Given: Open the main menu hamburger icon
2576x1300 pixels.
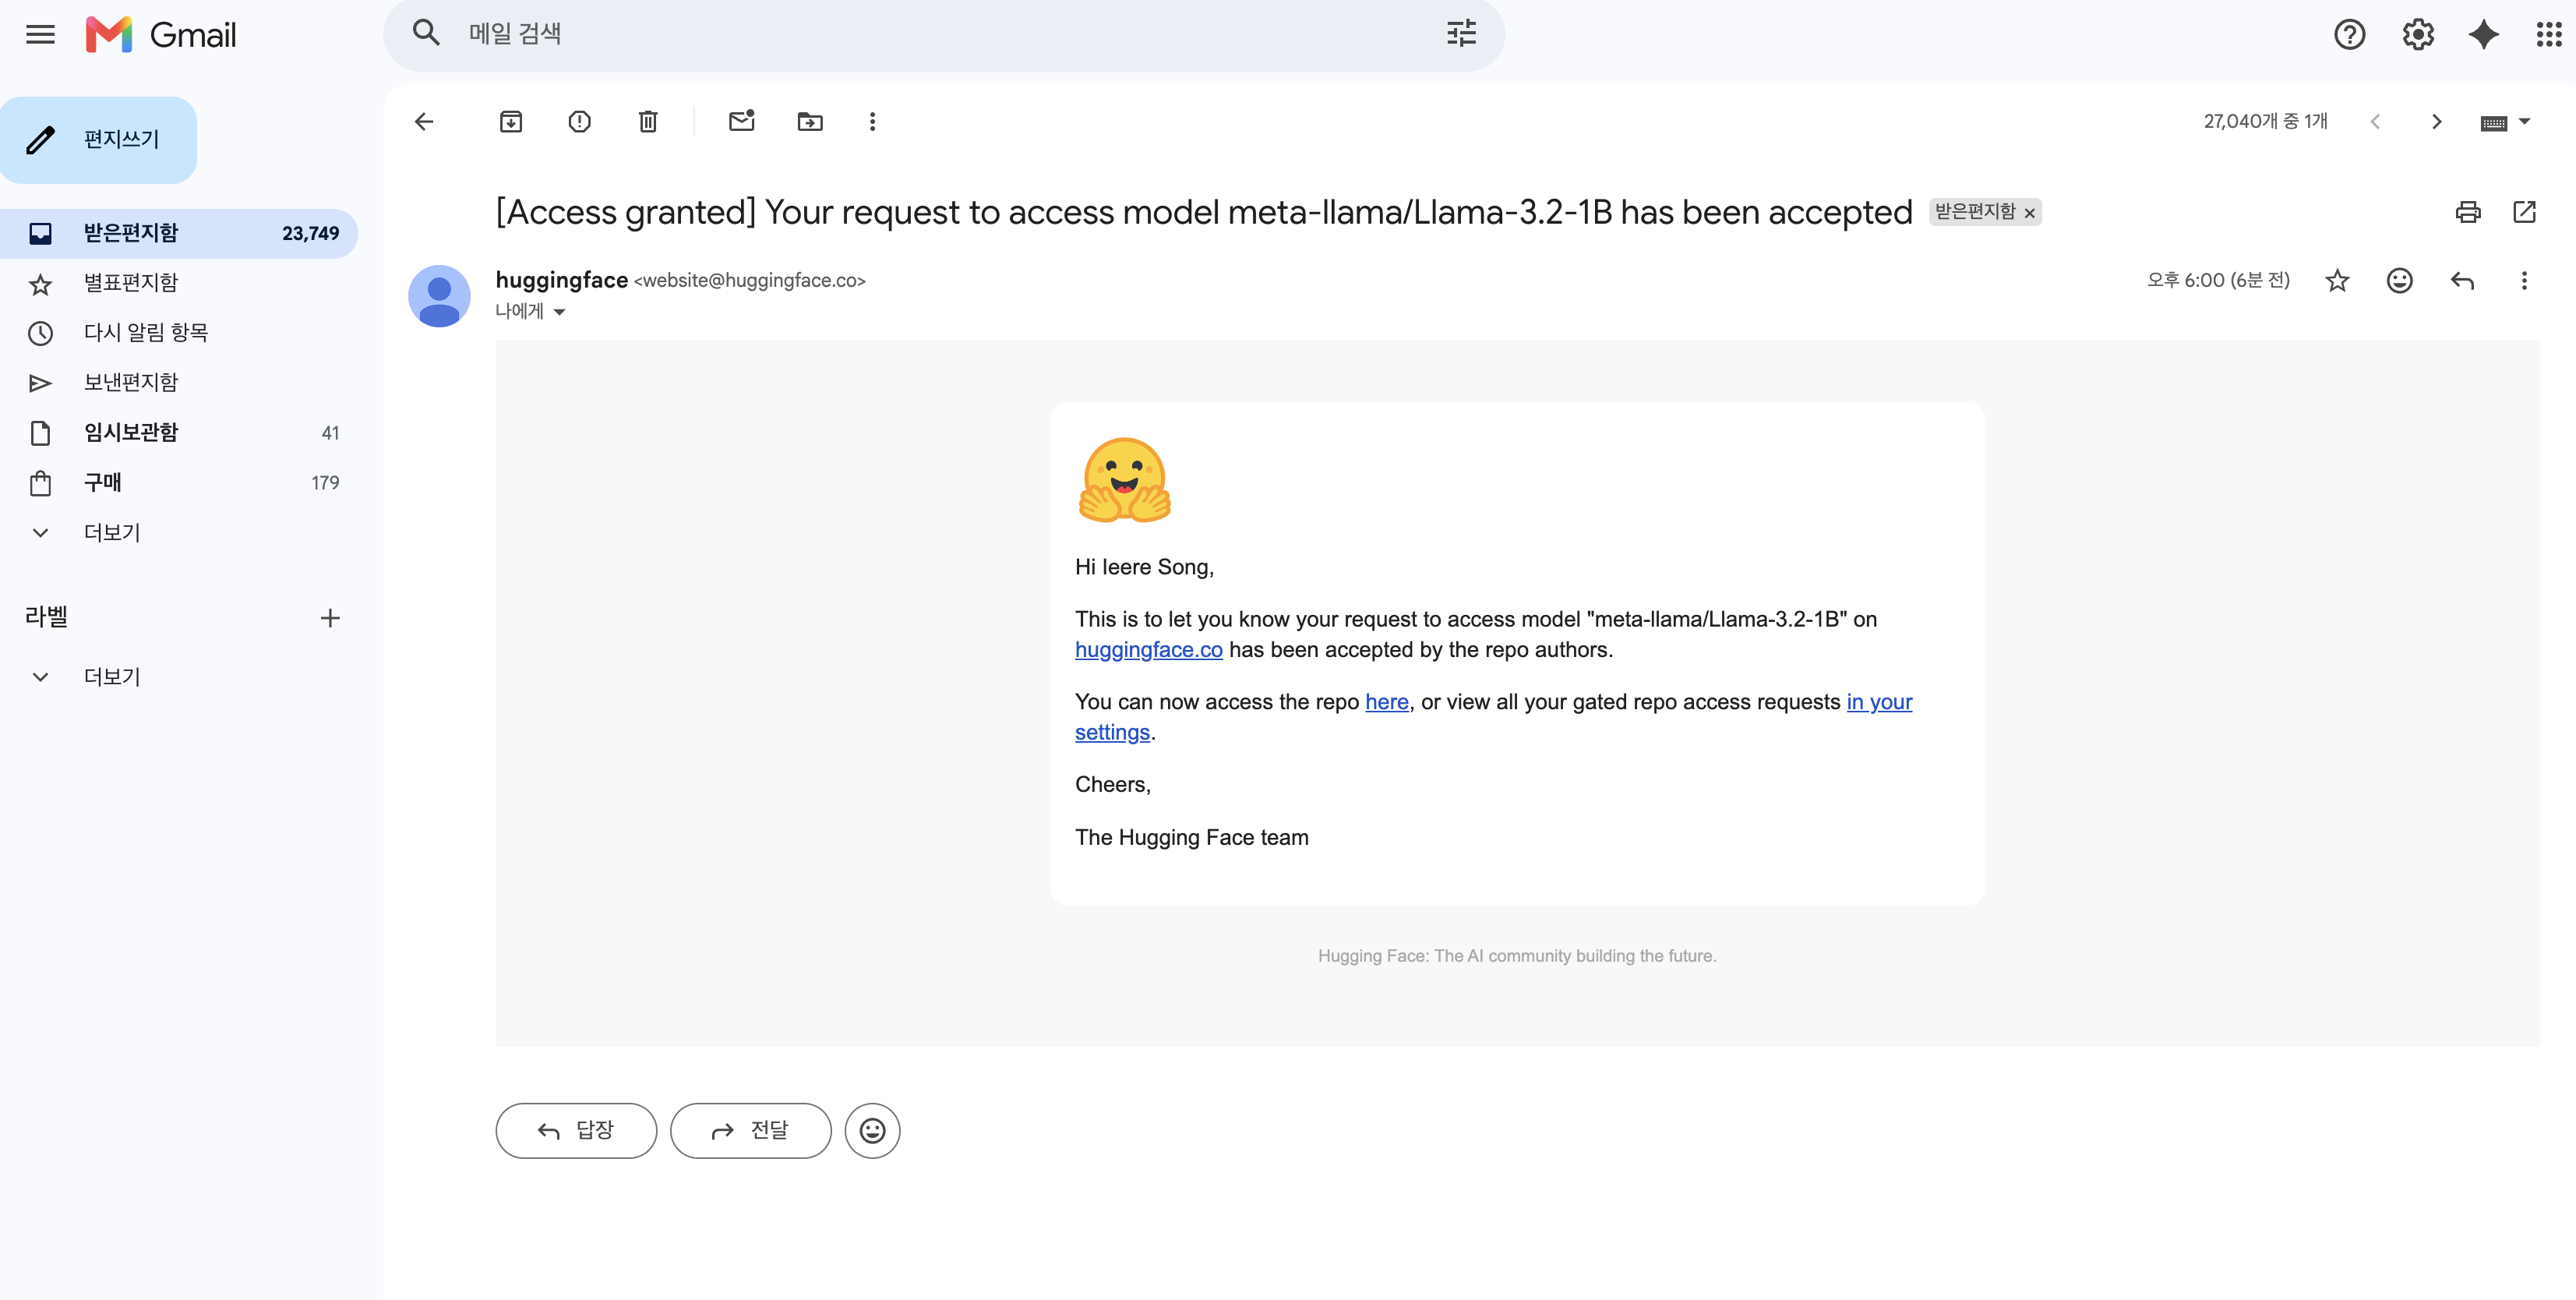Looking at the screenshot, I should [40, 35].
